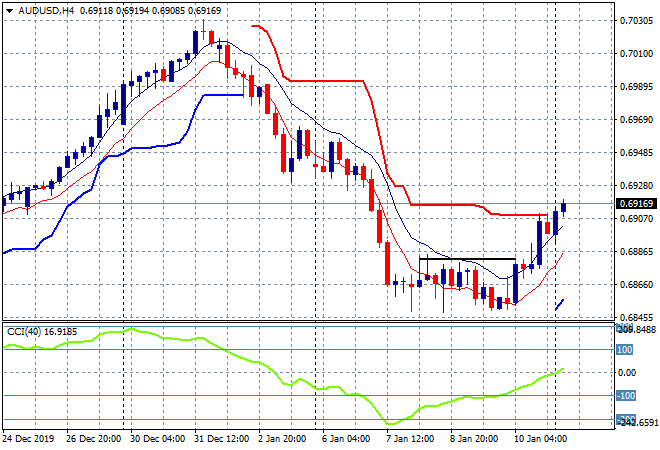Click the 0.69070 price axis label
The image size is (660, 450).
tap(636, 218)
